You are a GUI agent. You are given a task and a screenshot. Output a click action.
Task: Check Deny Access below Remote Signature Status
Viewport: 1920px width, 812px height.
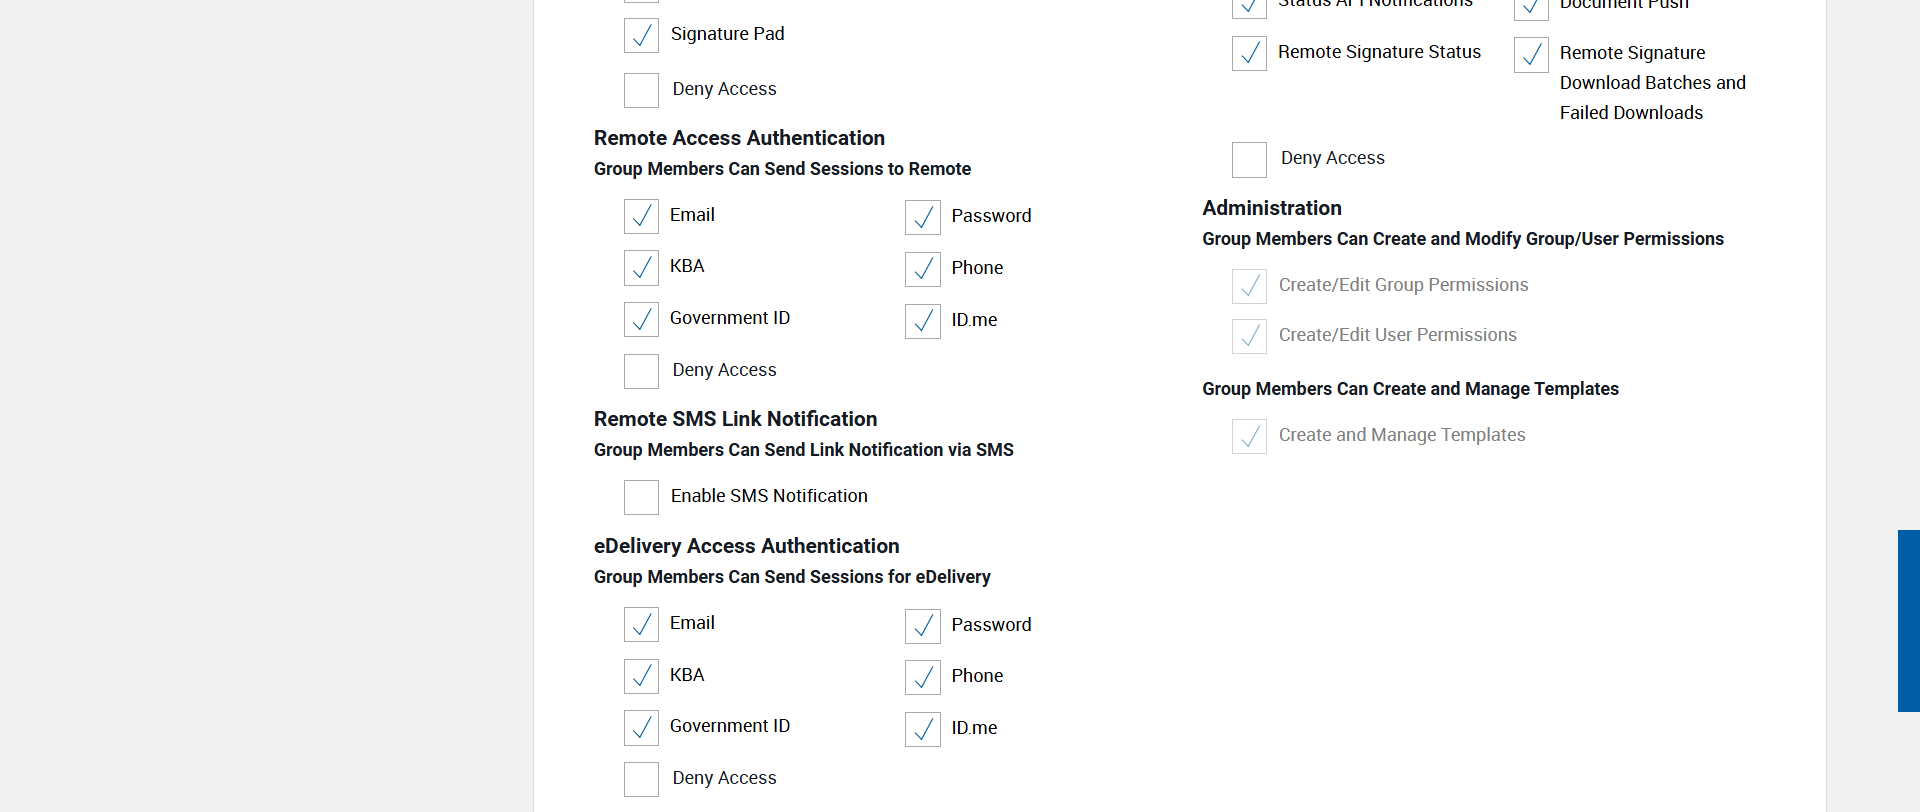pos(1249,159)
